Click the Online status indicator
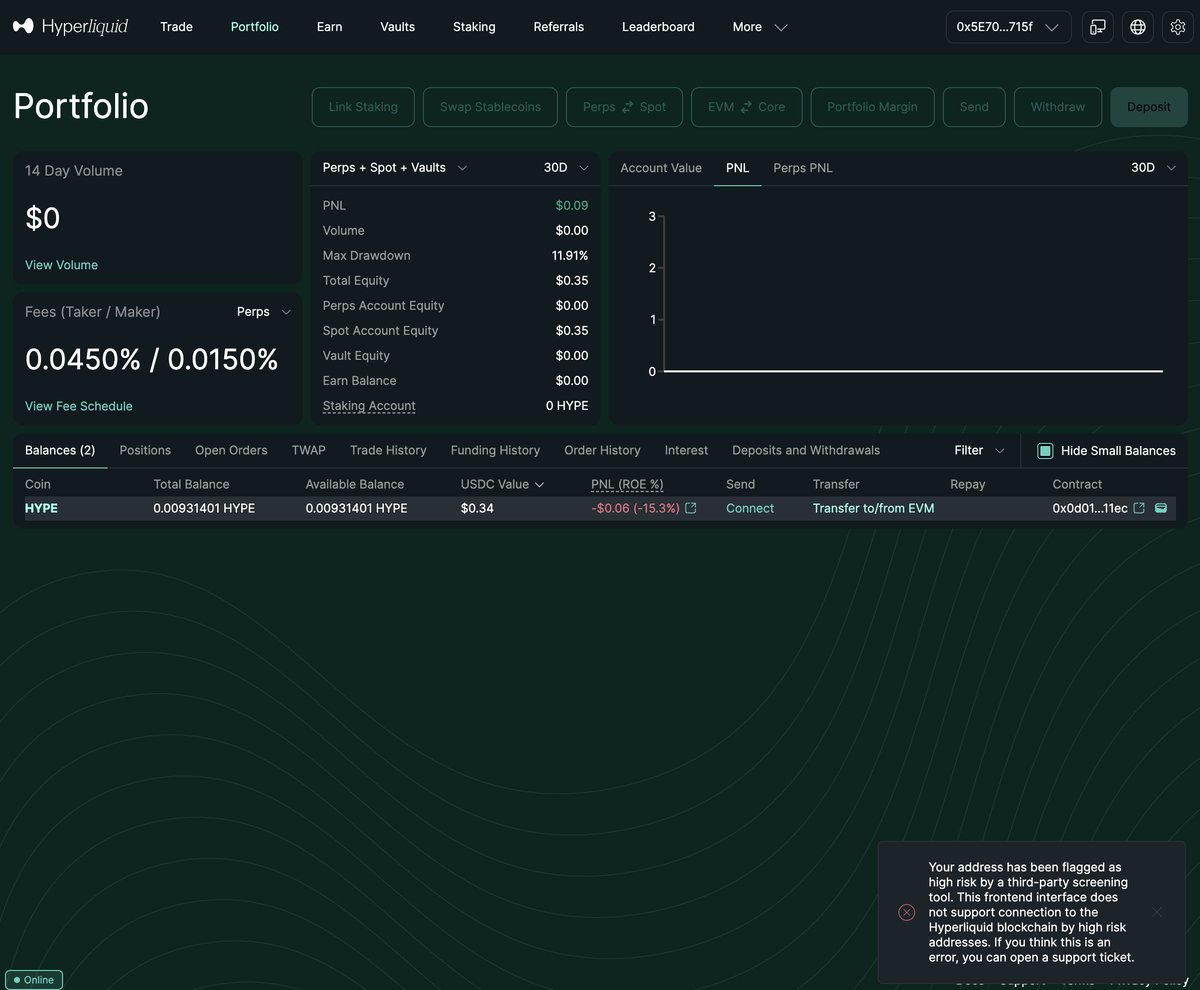 coord(34,980)
